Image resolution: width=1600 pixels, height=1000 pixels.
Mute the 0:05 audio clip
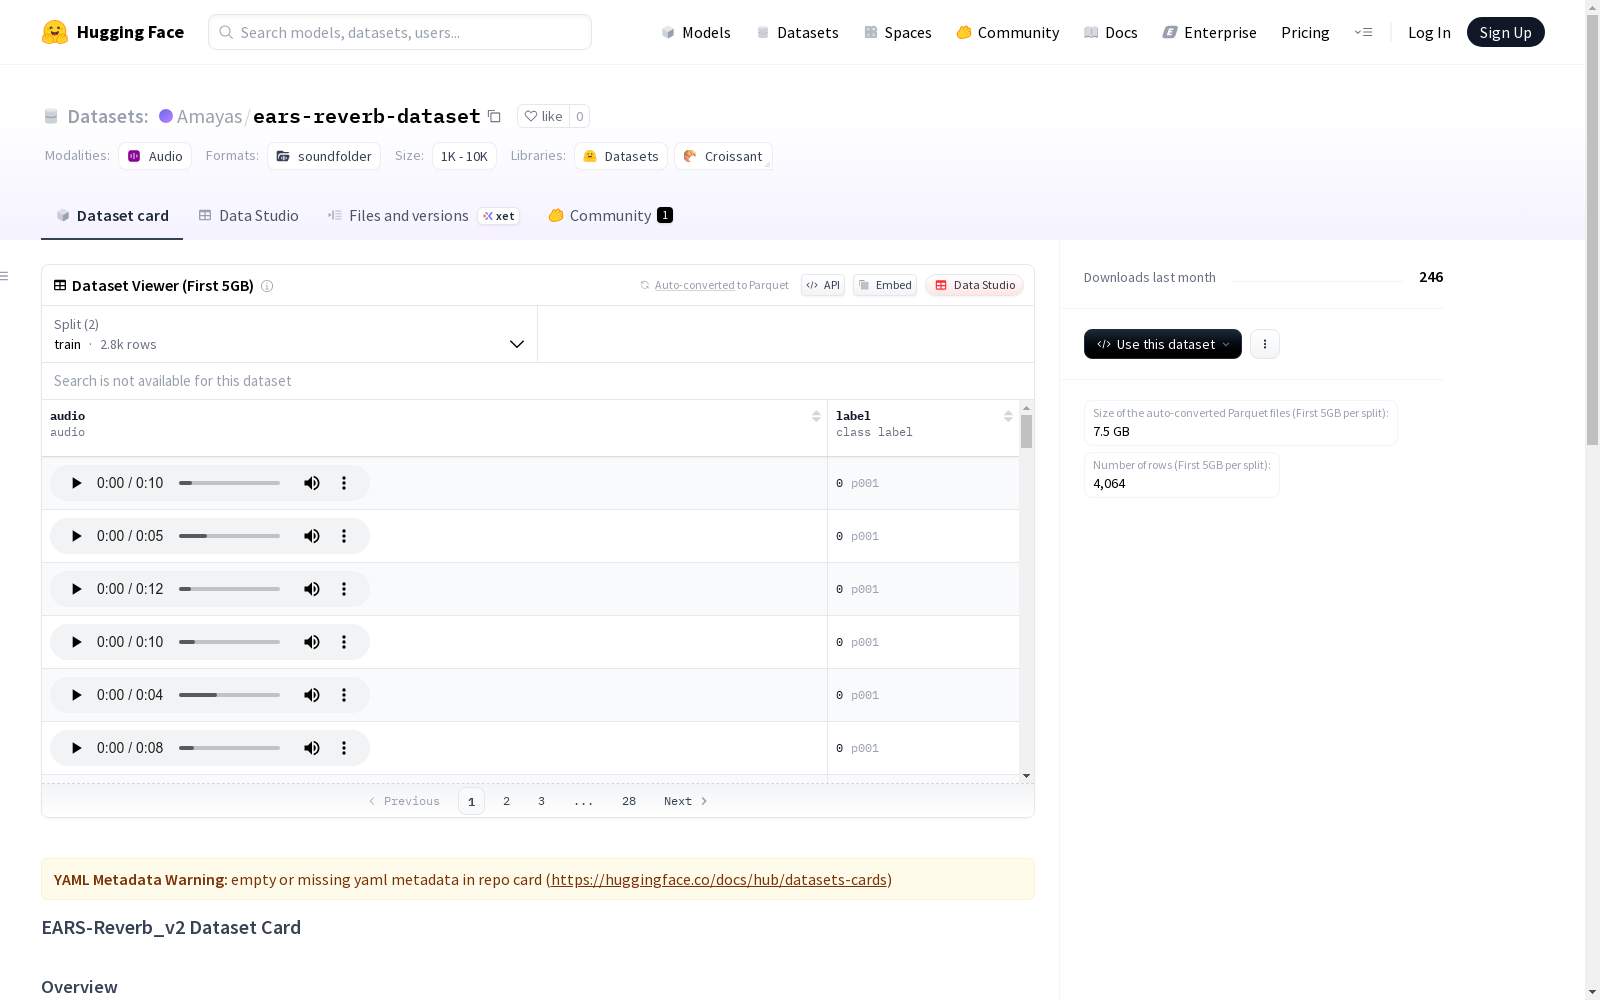click(312, 536)
